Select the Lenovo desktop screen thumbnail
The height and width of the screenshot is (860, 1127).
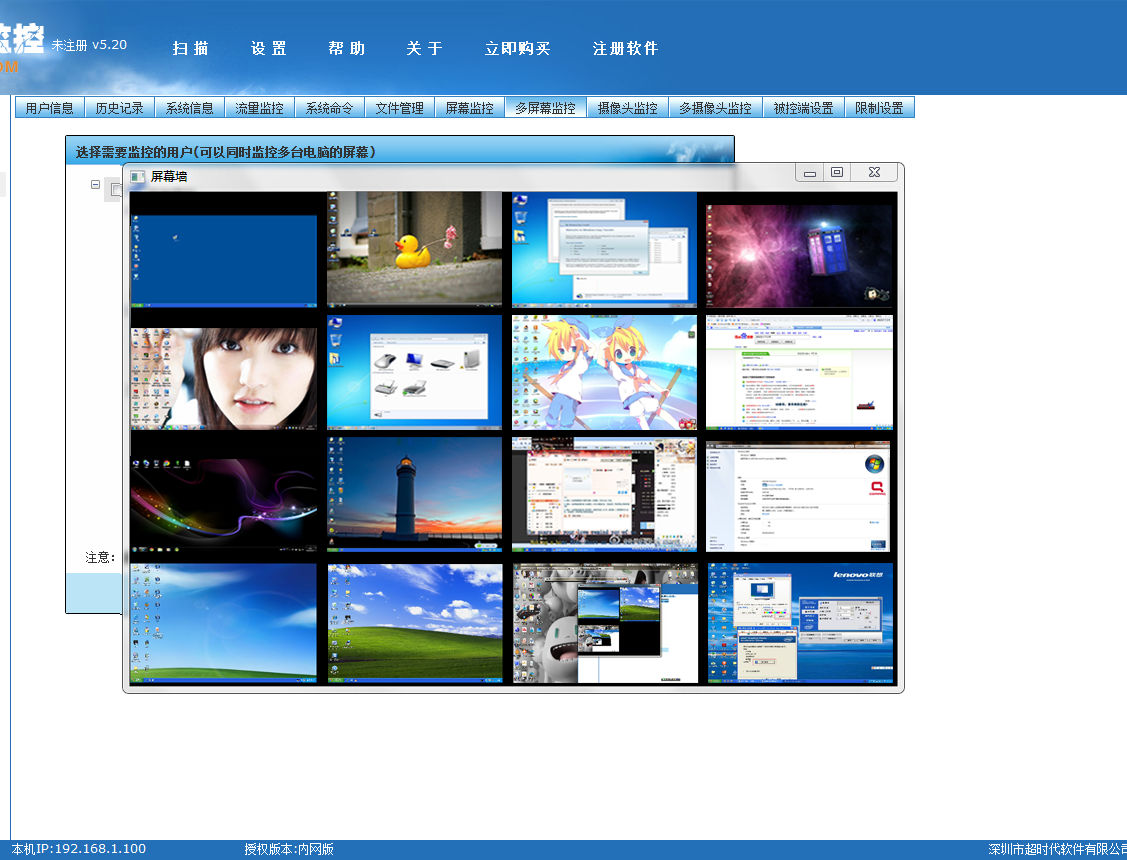pyautogui.click(x=801, y=622)
